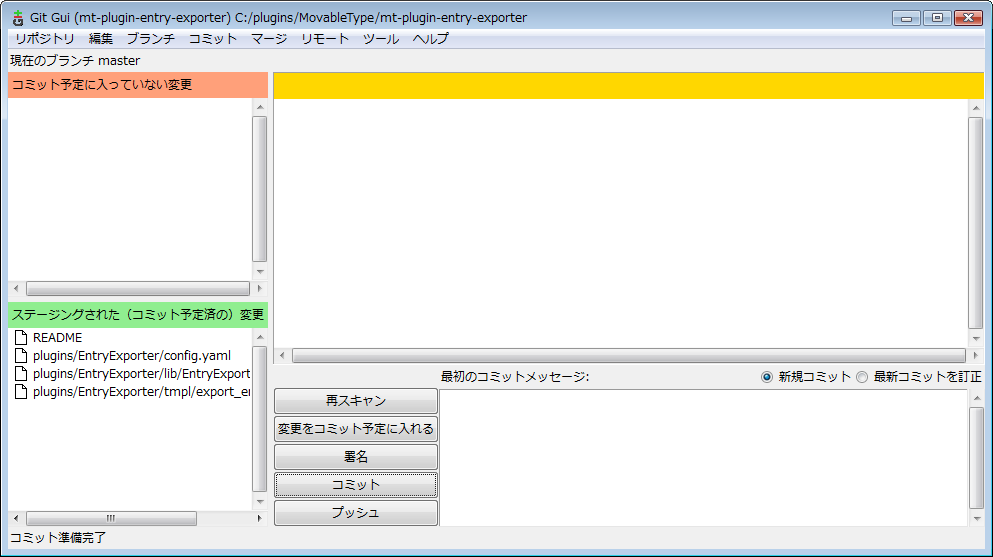The height and width of the screenshot is (557, 993).
Task: Select plugins/EntryExporter/config.yaml in staged list
Action: click(x=132, y=356)
